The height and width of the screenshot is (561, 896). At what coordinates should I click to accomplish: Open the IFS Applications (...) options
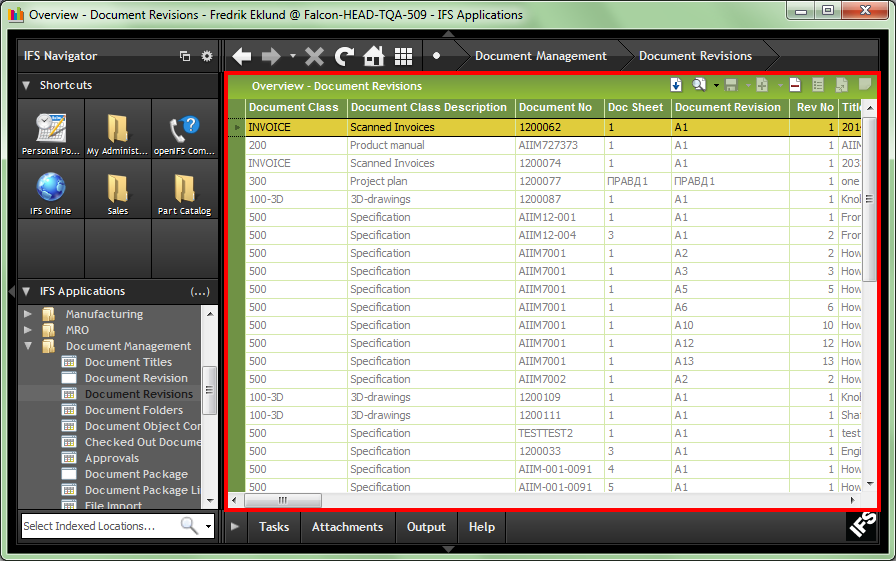point(200,291)
